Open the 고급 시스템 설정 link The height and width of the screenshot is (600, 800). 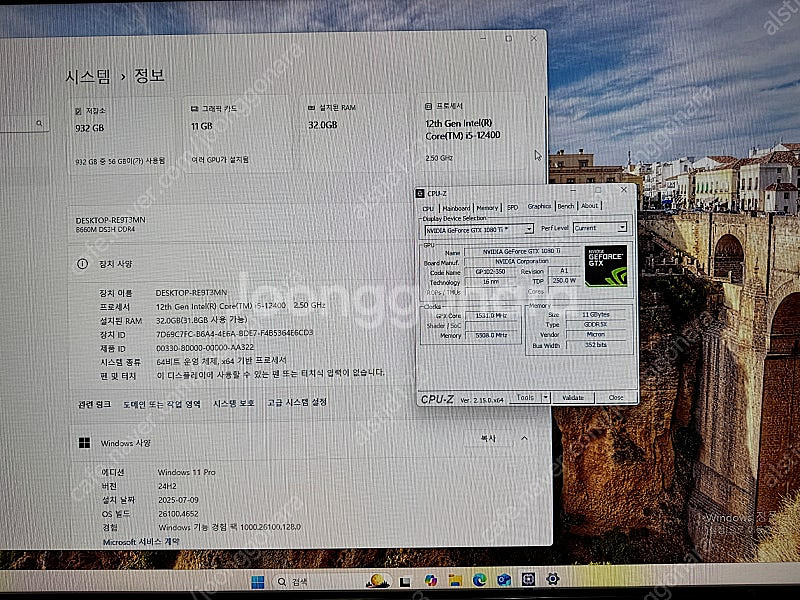click(297, 402)
